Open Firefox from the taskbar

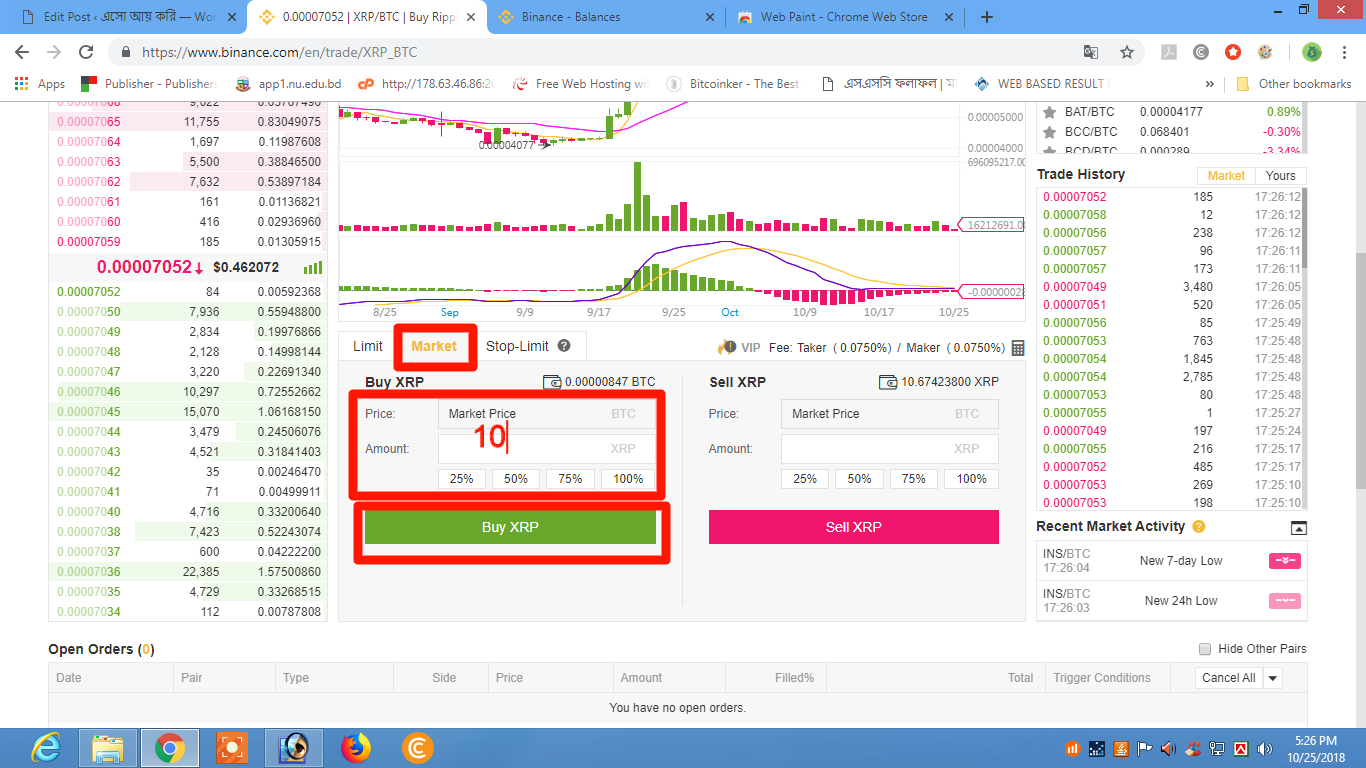[x=355, y=748]
